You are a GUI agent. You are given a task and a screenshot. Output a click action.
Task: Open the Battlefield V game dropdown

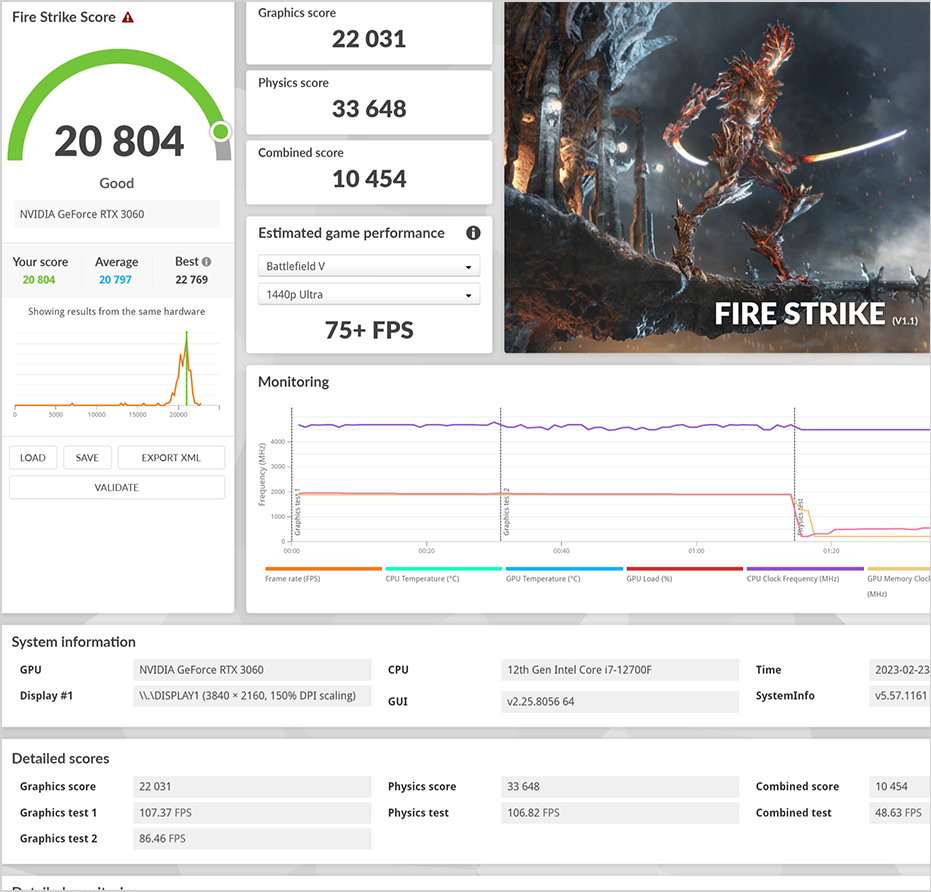click(368, 267)
